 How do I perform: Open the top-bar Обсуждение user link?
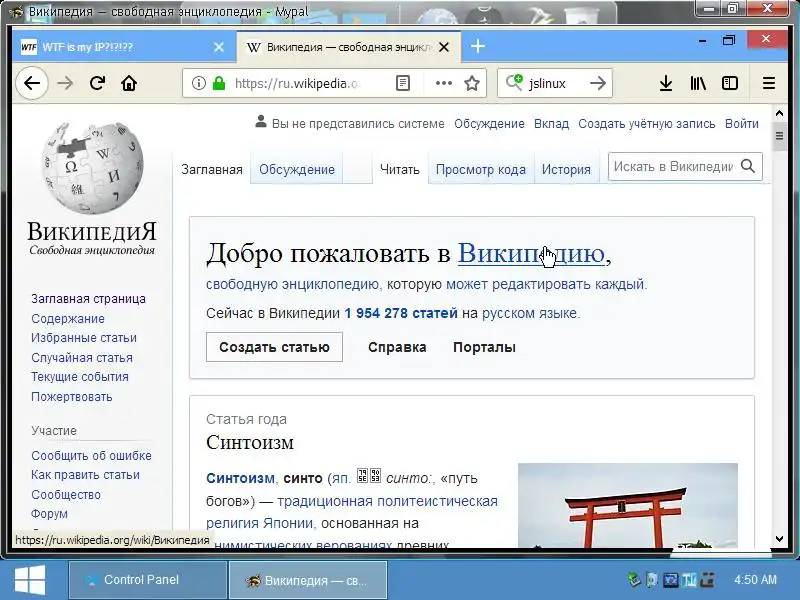pyautogui.click(x=489, y=123)
